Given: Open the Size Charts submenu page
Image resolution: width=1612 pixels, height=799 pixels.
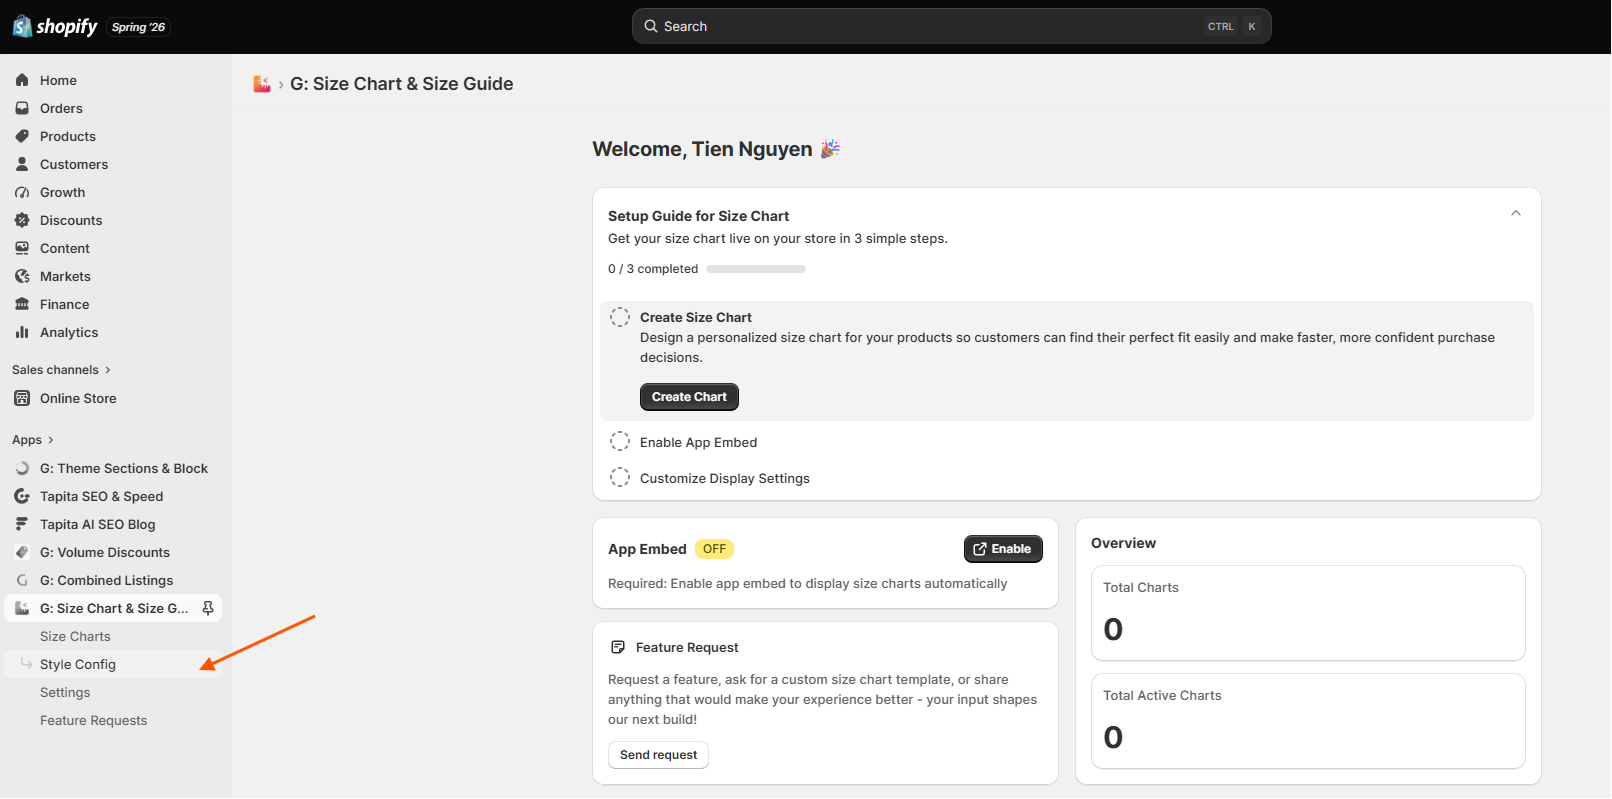Looking at the screenshot, I should point(113,636).
